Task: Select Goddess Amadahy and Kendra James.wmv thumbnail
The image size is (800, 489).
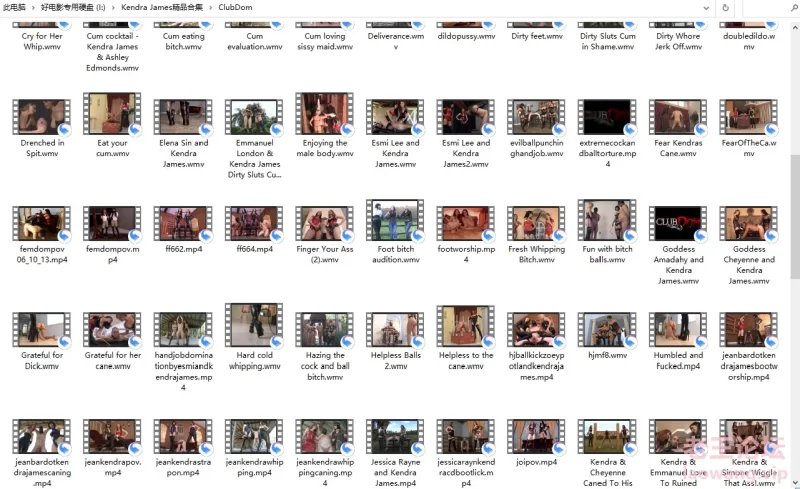Action: click(x=678, y=223)
